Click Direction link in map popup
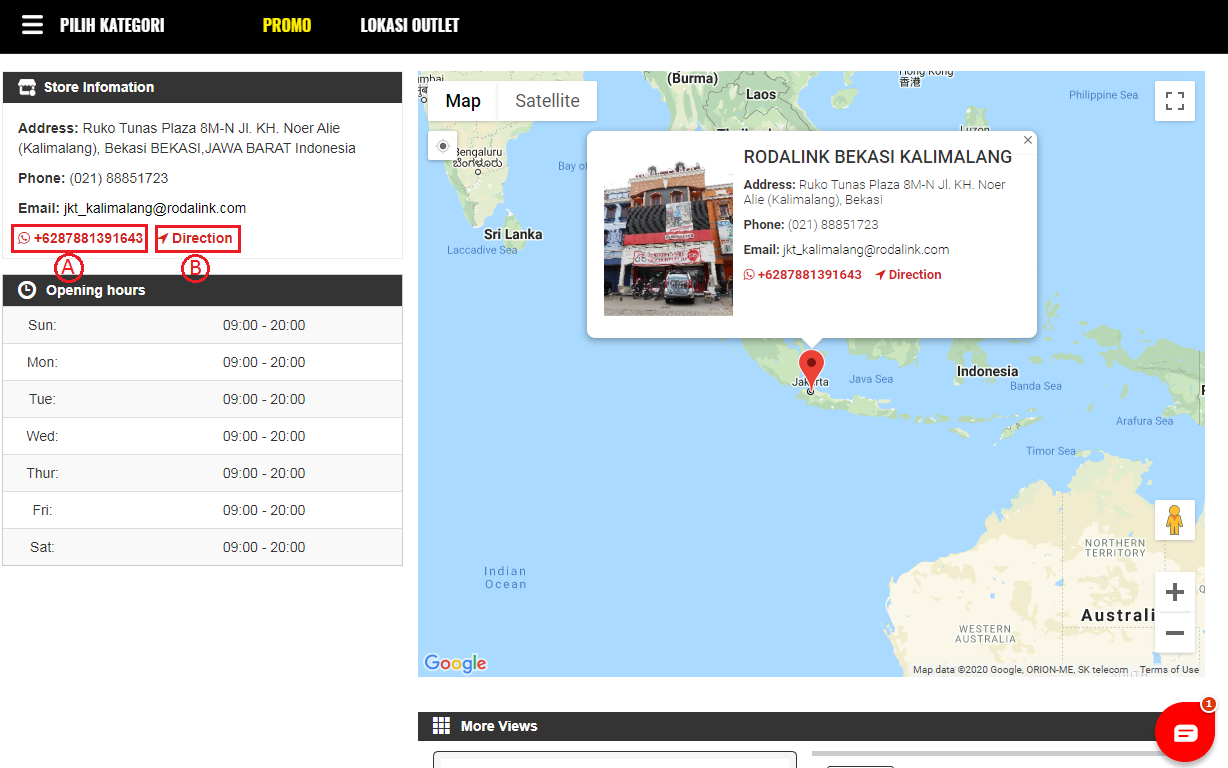 (x=908, y=275)
